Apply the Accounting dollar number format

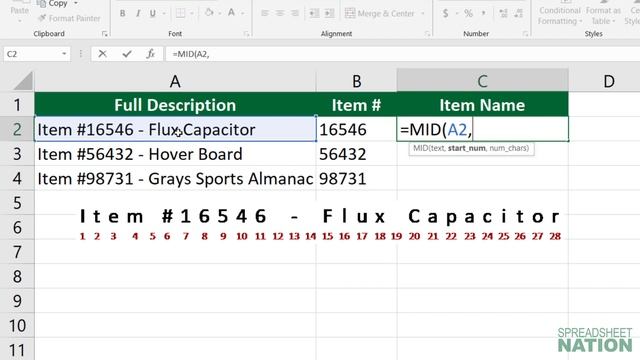(446, 13)
